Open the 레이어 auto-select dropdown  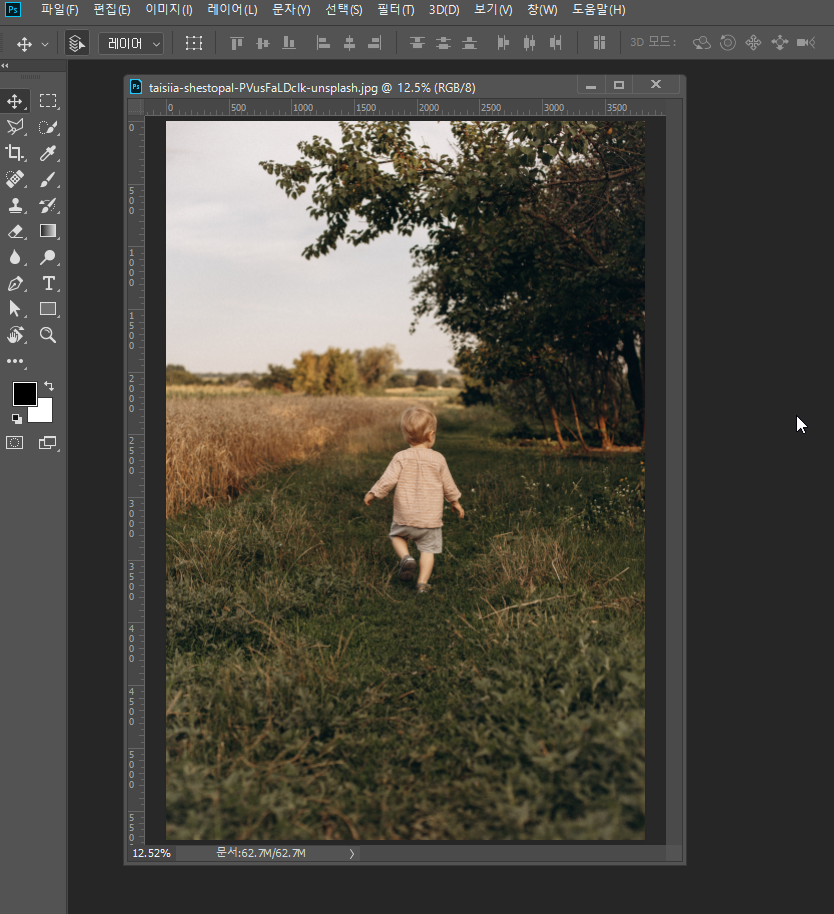pyautogui.click(x=131, y=44)
